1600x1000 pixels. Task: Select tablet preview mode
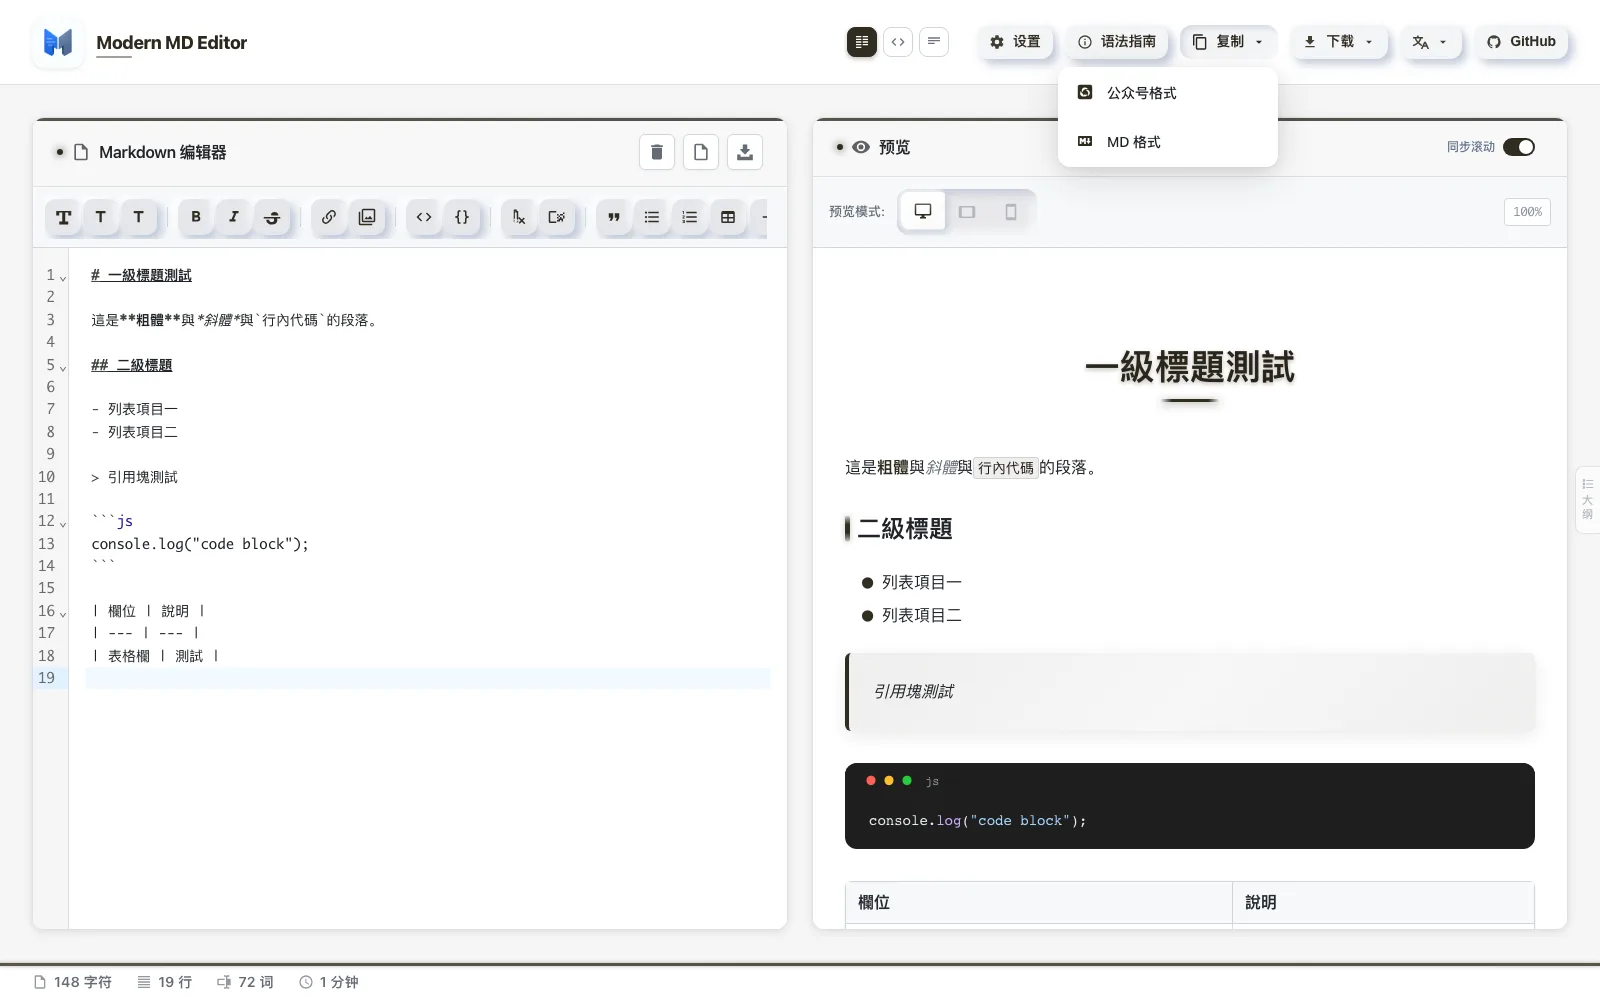[x=967, y=211]
